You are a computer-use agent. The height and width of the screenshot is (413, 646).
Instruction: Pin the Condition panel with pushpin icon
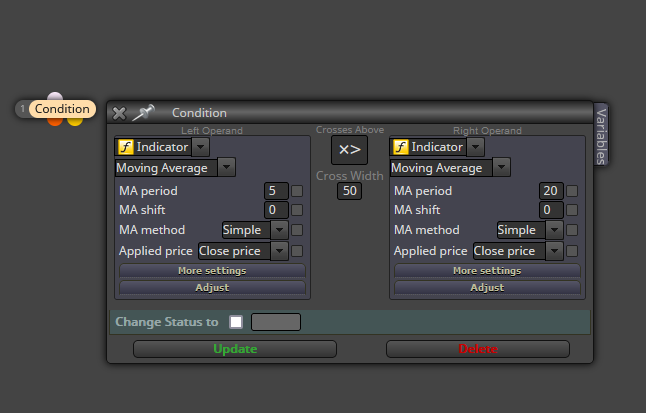coord(143,113)
